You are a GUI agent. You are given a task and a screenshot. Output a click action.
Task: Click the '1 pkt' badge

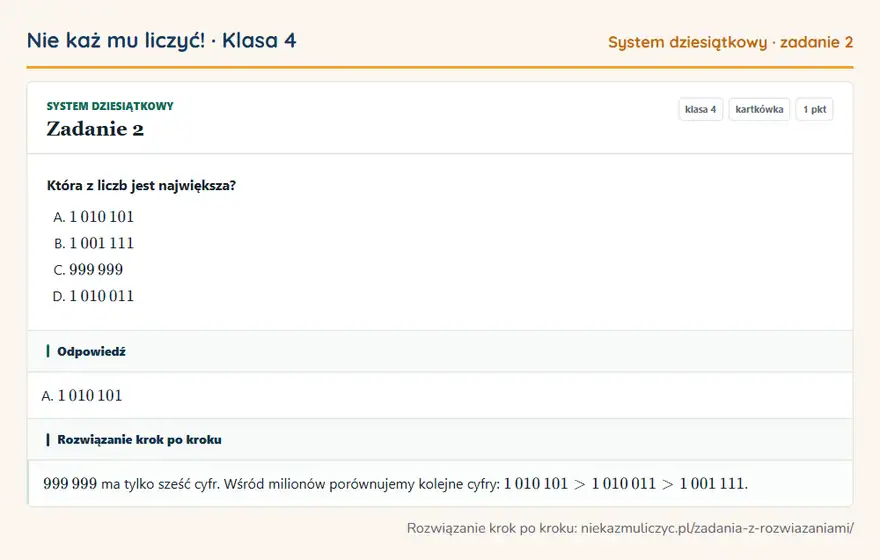814,109
